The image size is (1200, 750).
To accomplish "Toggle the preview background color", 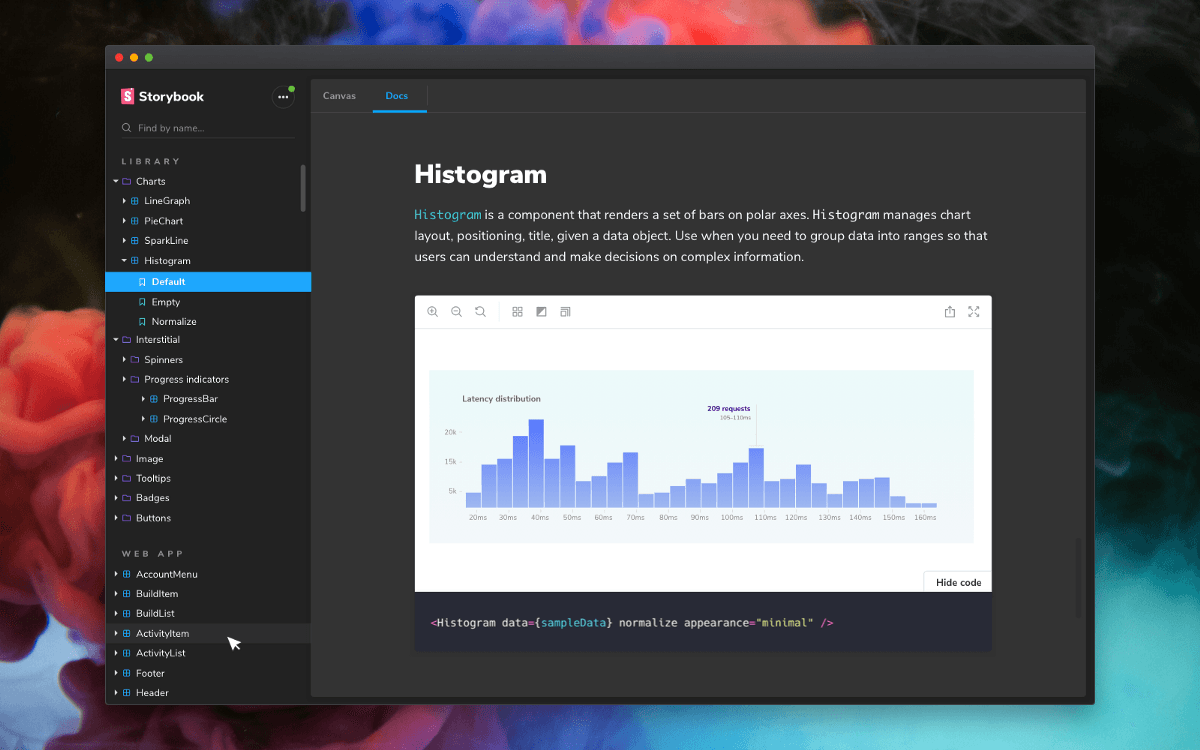I will (541, 312).
